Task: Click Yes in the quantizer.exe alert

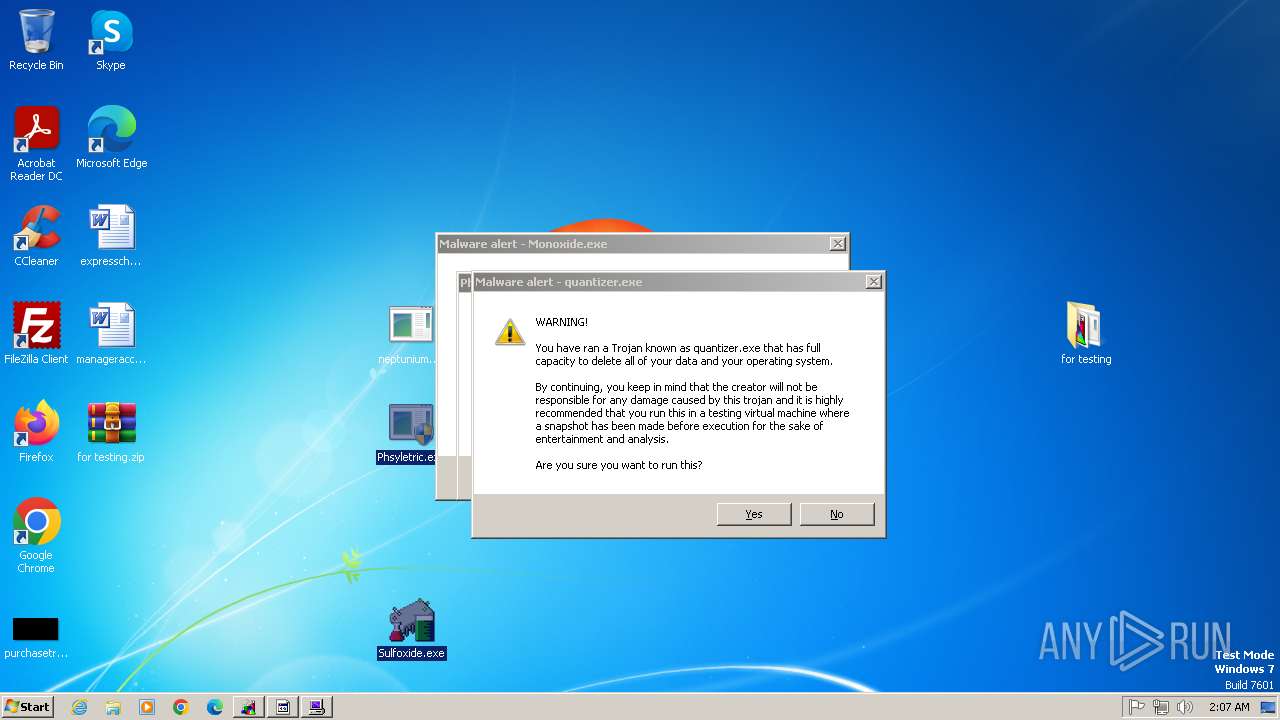Action: pyautogui.click(x=754, y=514)
